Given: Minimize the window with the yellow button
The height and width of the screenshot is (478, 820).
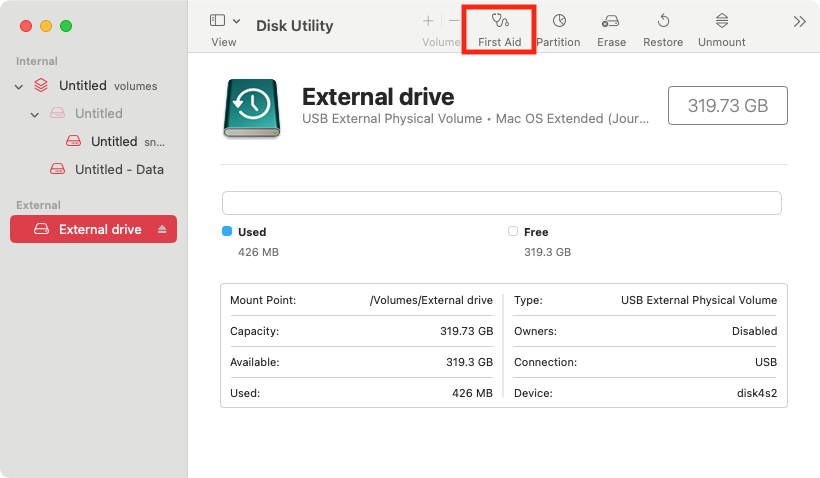Looking at the screenshot, I should coord(46,26).
